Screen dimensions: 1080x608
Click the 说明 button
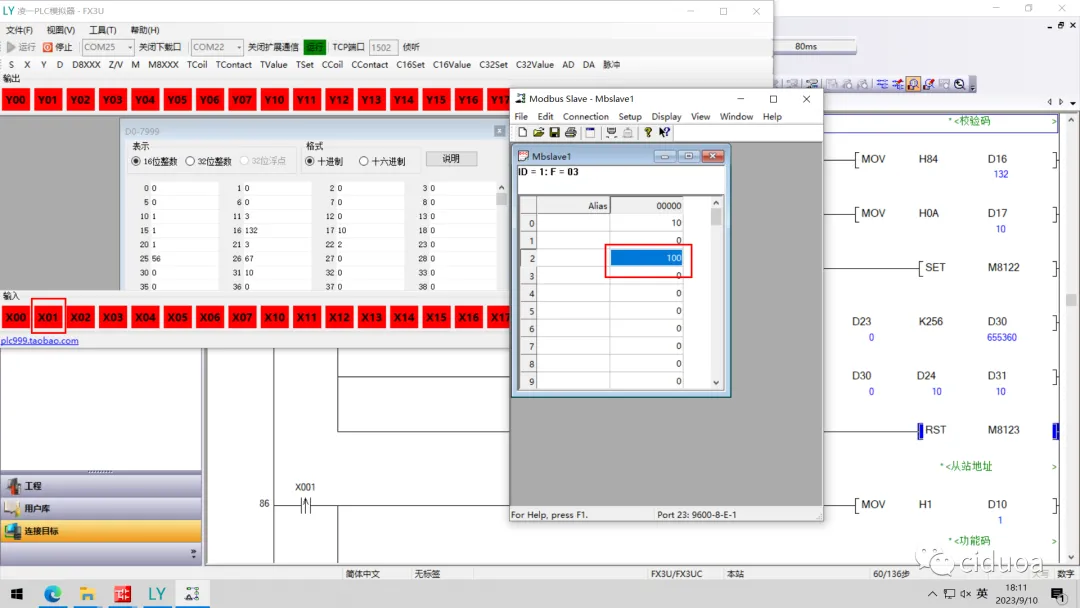[x=451, y=158]
